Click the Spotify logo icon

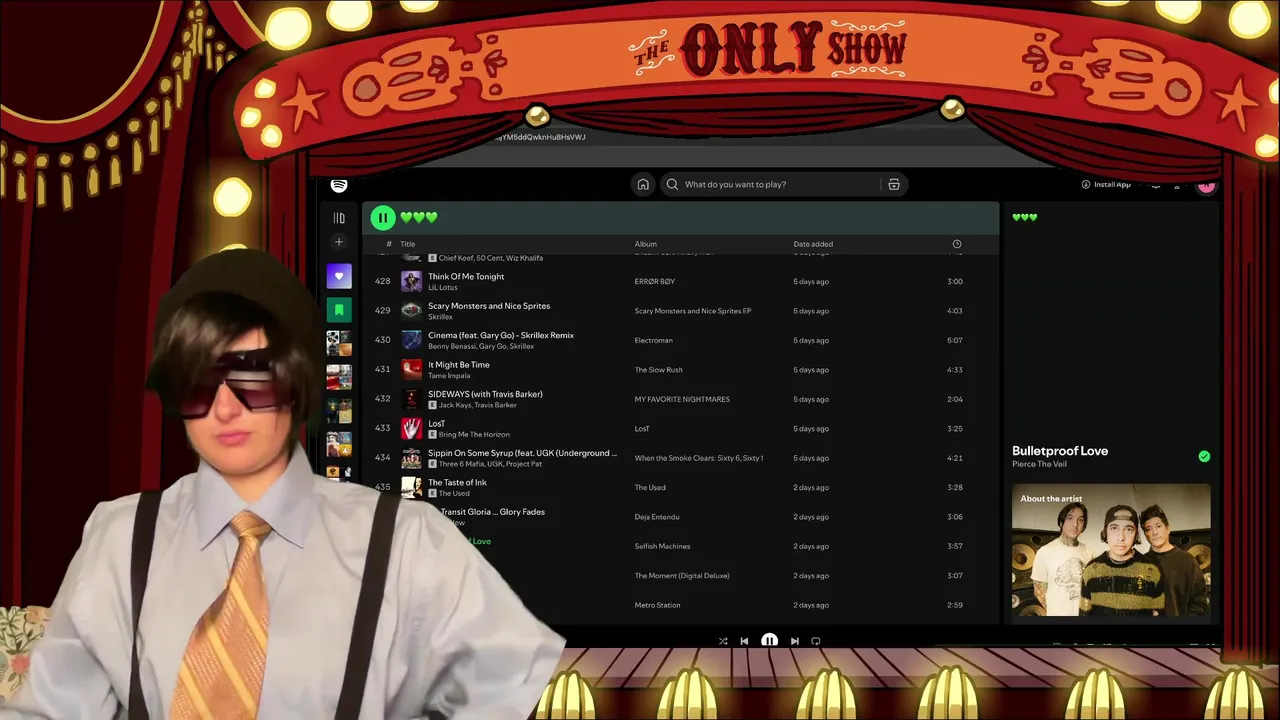click(339, 185)
